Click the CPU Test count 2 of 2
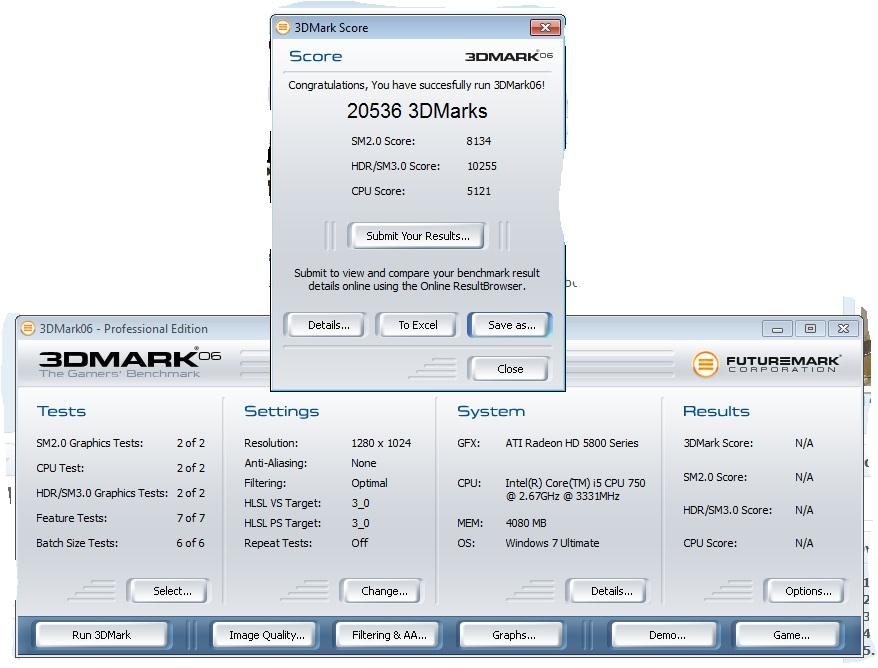This screenshot has height=668, width=878. click(190, 468)
